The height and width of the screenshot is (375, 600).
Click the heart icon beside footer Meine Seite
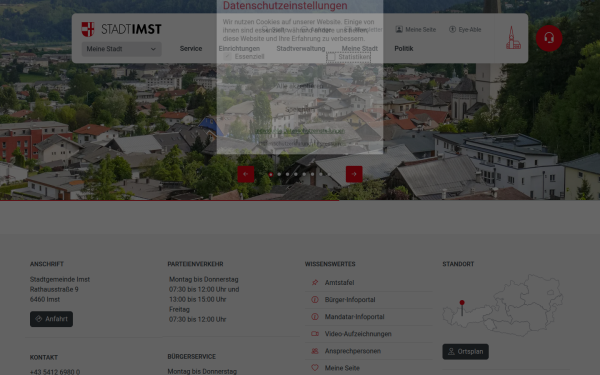[315, 368]
